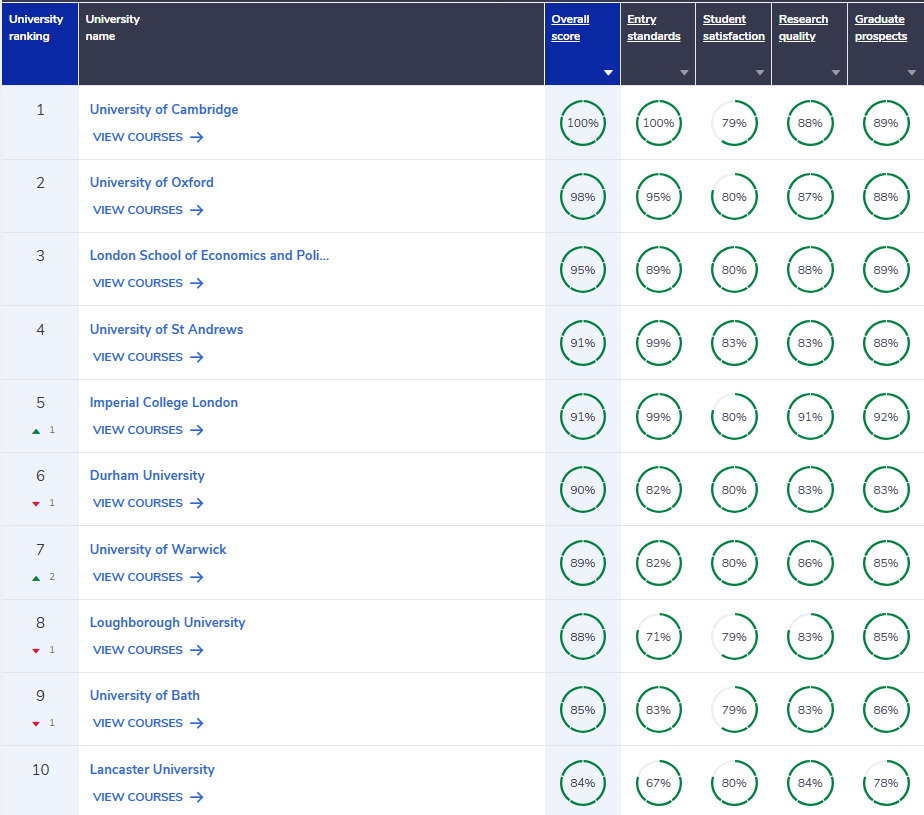924x815 pixels.
Task: View courses for London School of Economics
Action: pyautogui.click(x=148, y=283)
